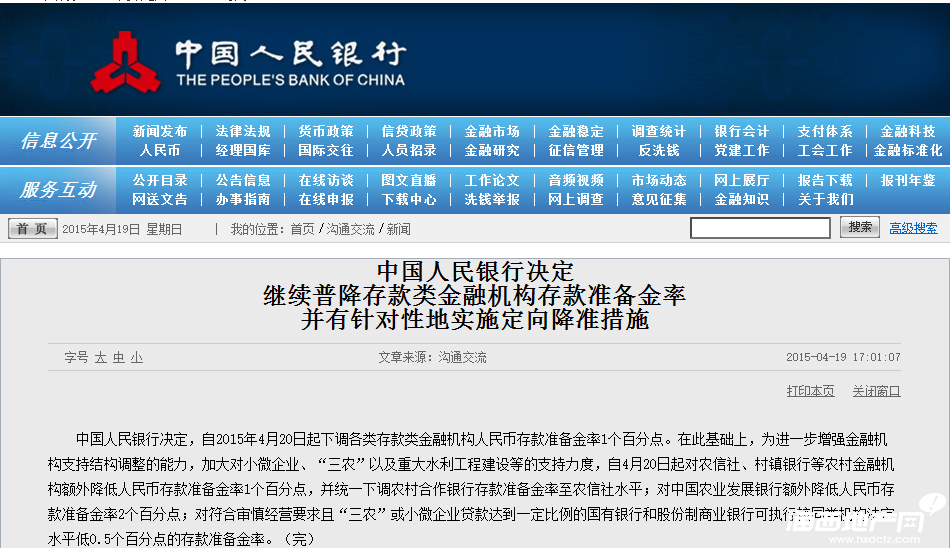This screenshot has height=548, width=951.
Task: Visit the 网上展厅 page
Action: [741, 181]
